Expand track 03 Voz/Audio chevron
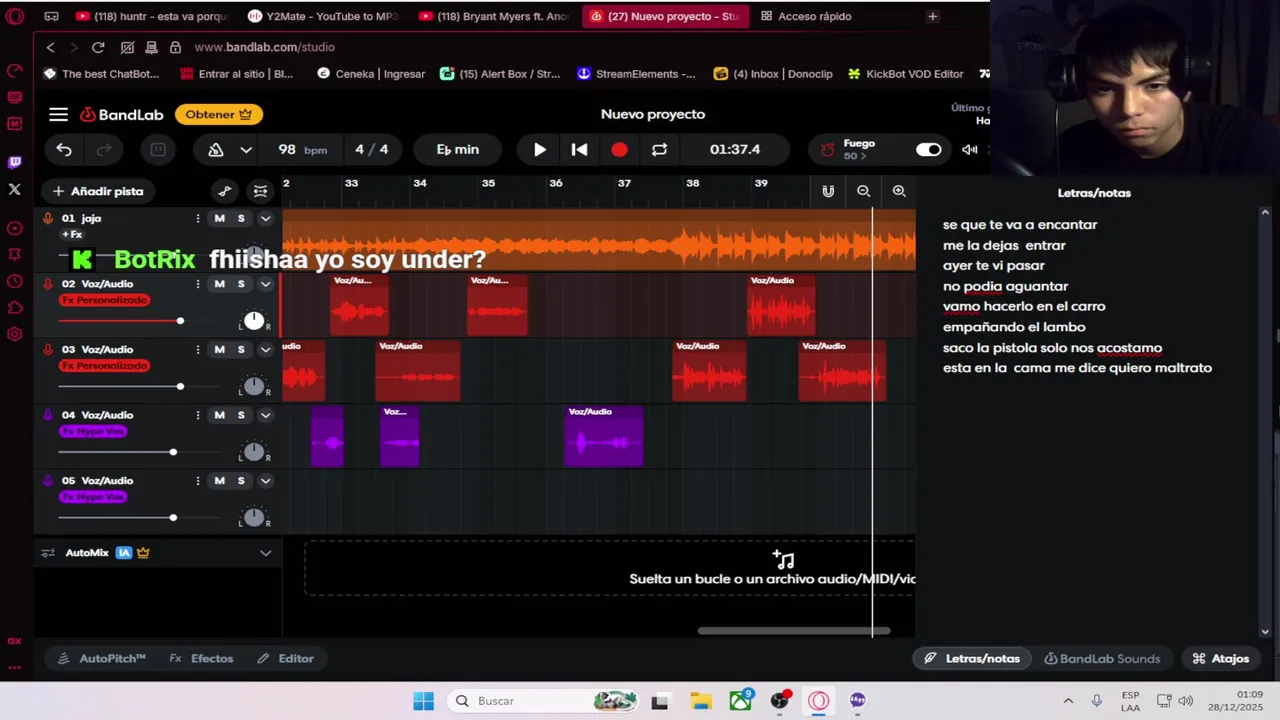The image size is (1280, 720). point(265,349)
